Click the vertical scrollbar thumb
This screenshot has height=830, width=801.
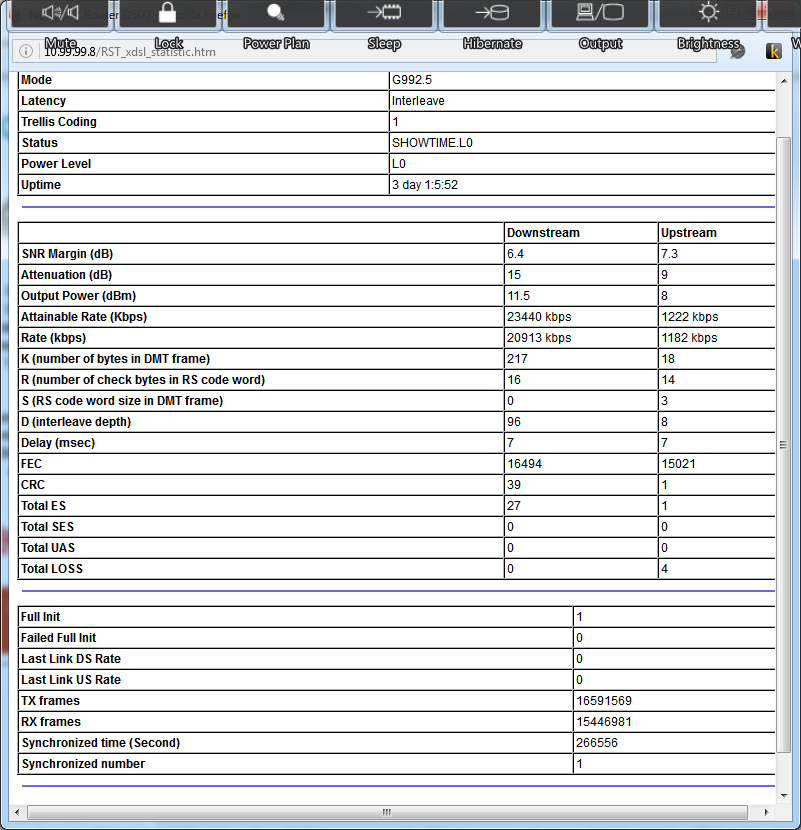point(784,445)
